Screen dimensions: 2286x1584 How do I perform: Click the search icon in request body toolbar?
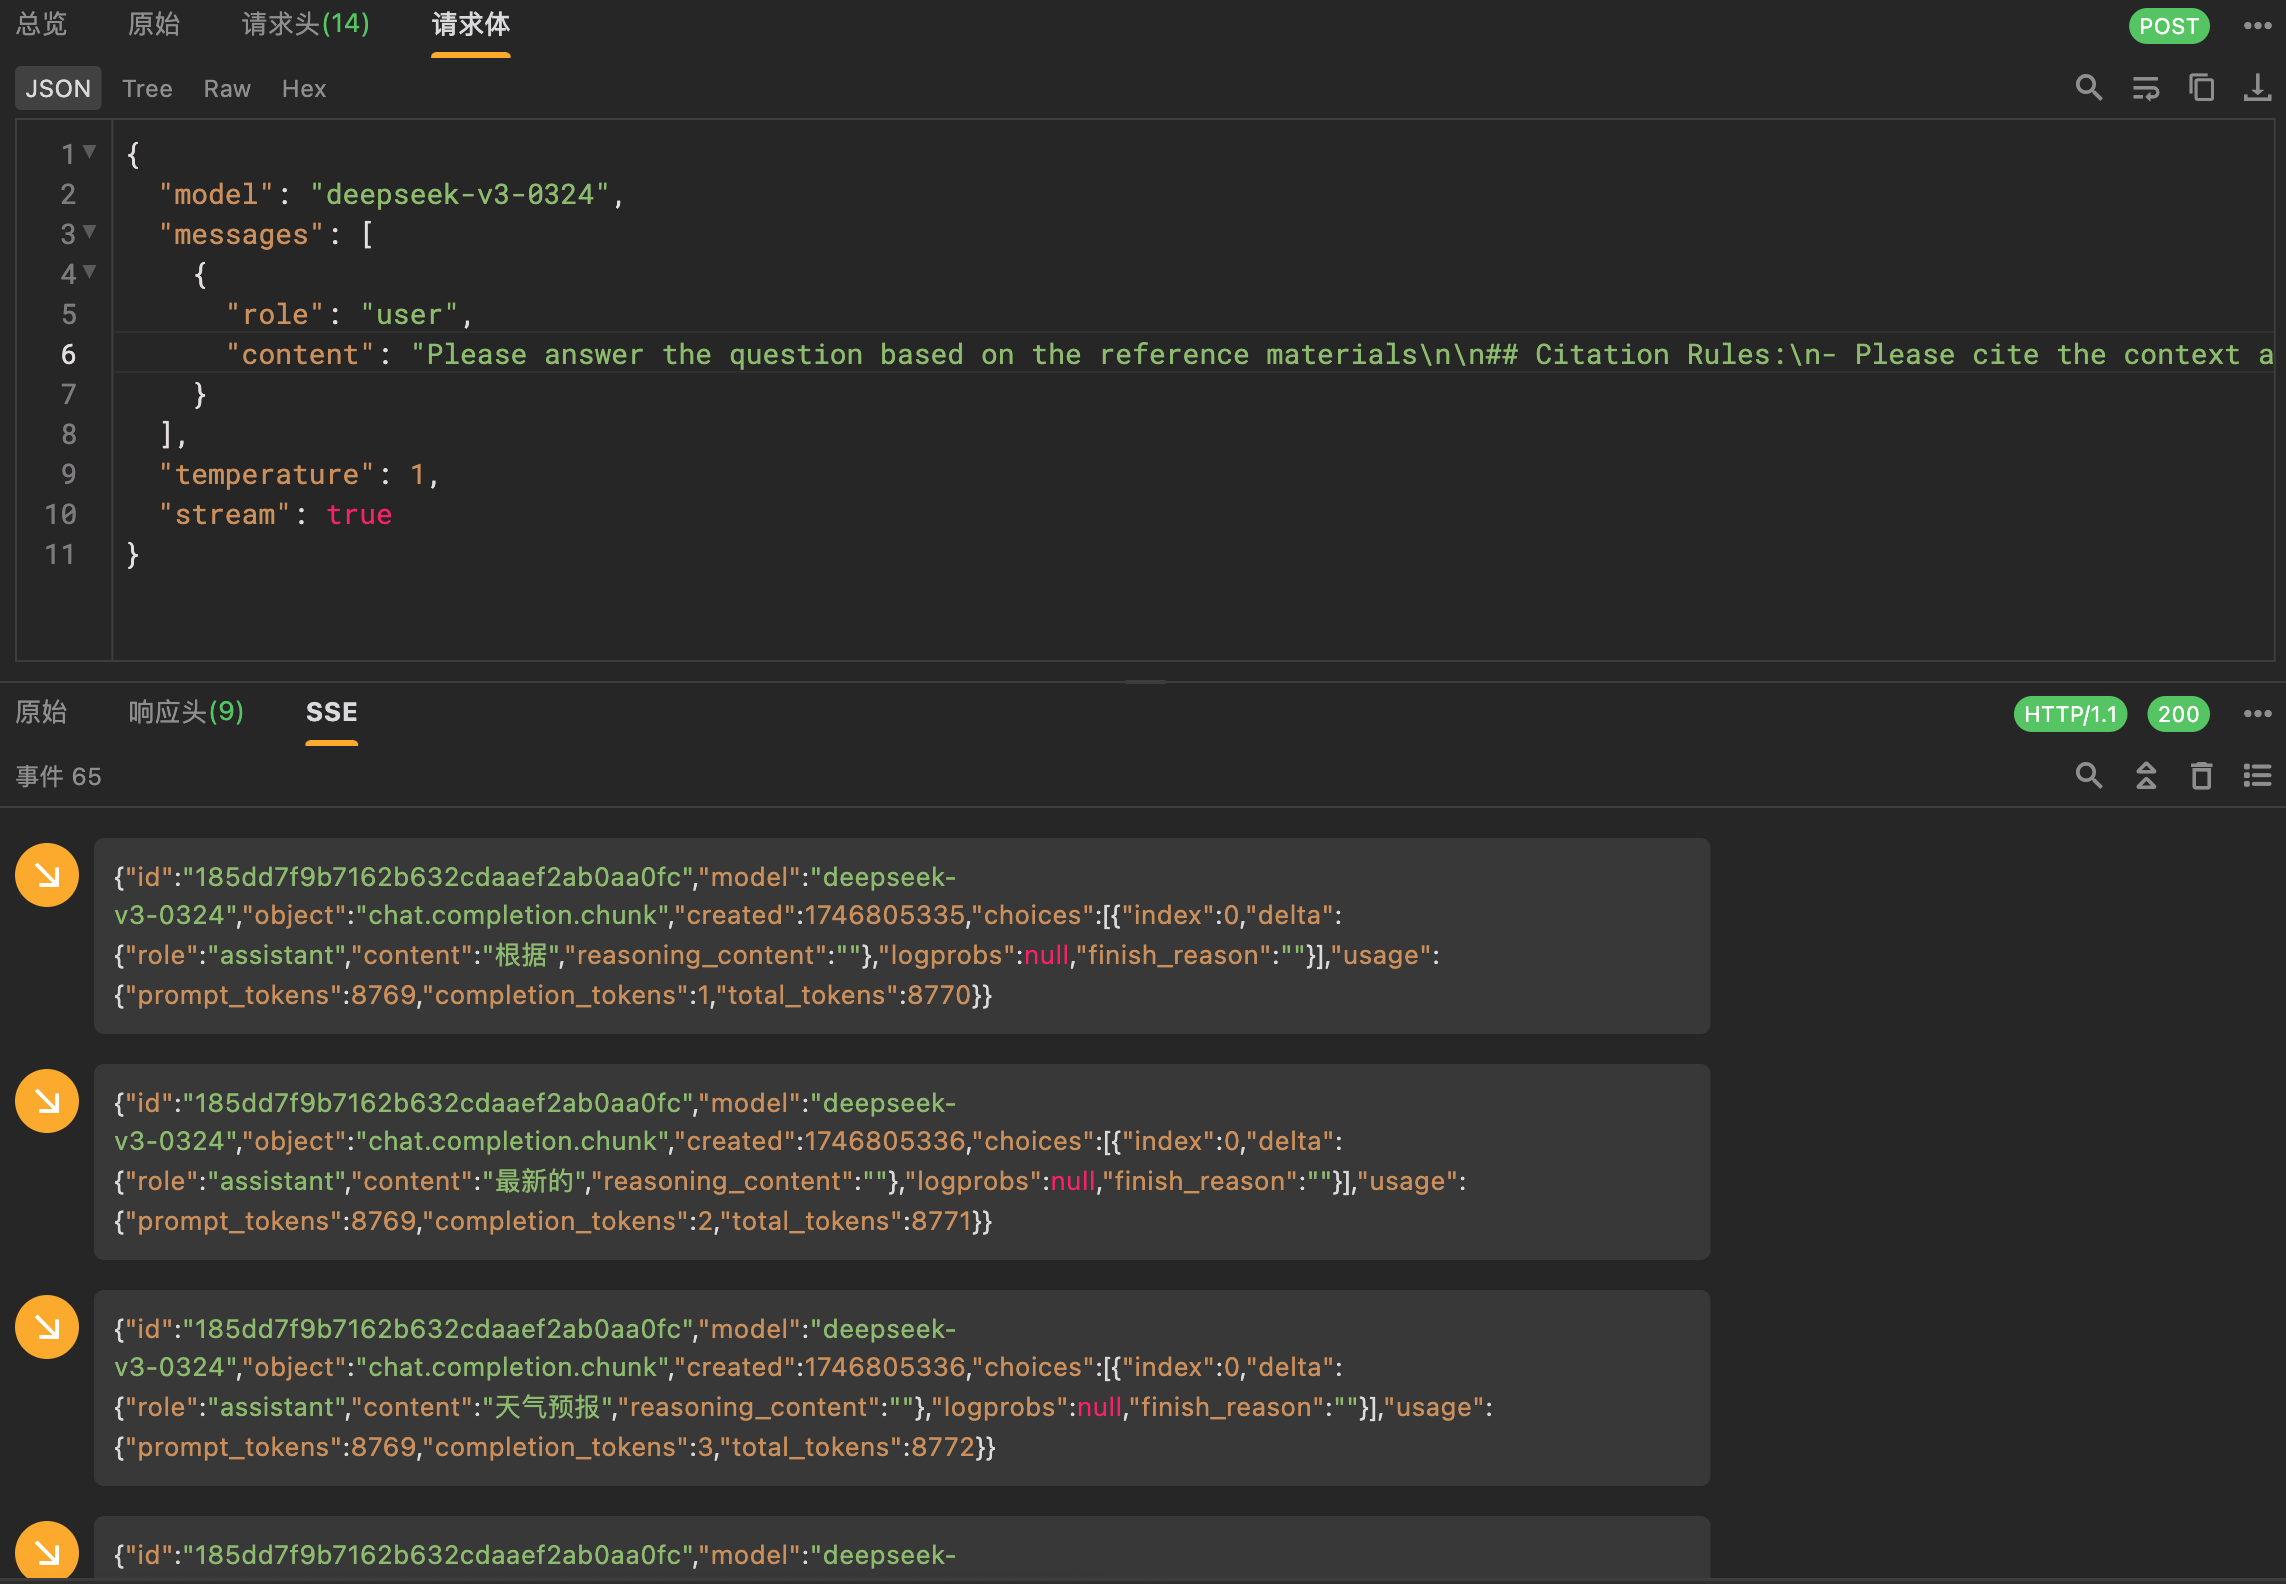pyautogui.click(x=2088, y=88)
